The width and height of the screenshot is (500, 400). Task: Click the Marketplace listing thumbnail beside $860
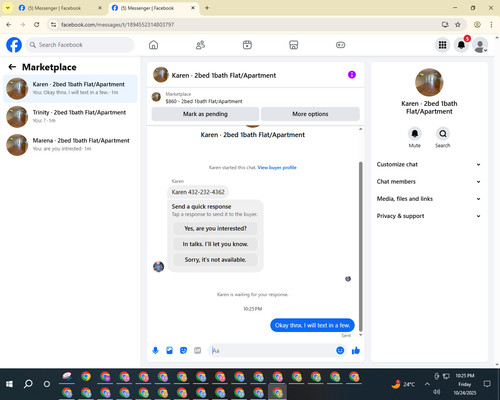click(x=156, y=97)
